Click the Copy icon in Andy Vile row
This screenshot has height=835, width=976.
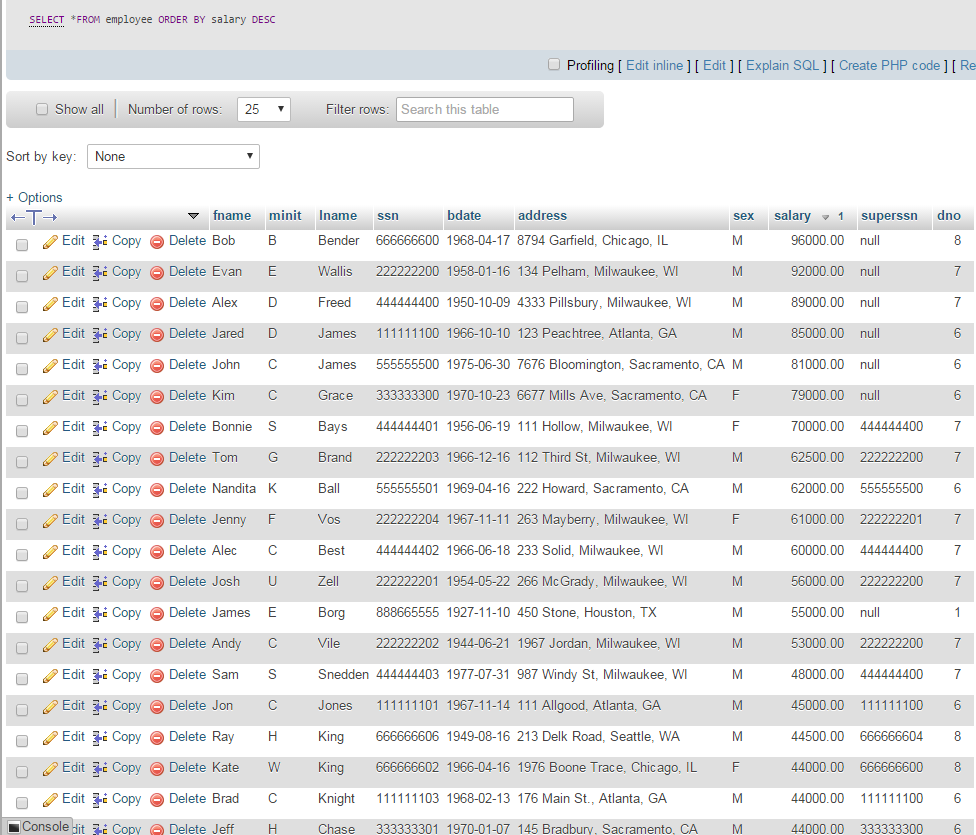tap(100, 644)
